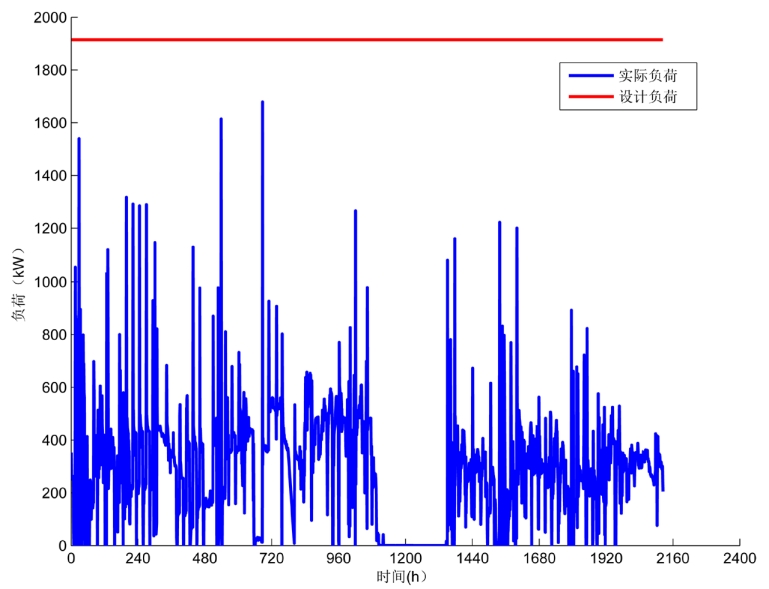
Task: Click the y-axis tick label 1600
Action: pos(49,123)
